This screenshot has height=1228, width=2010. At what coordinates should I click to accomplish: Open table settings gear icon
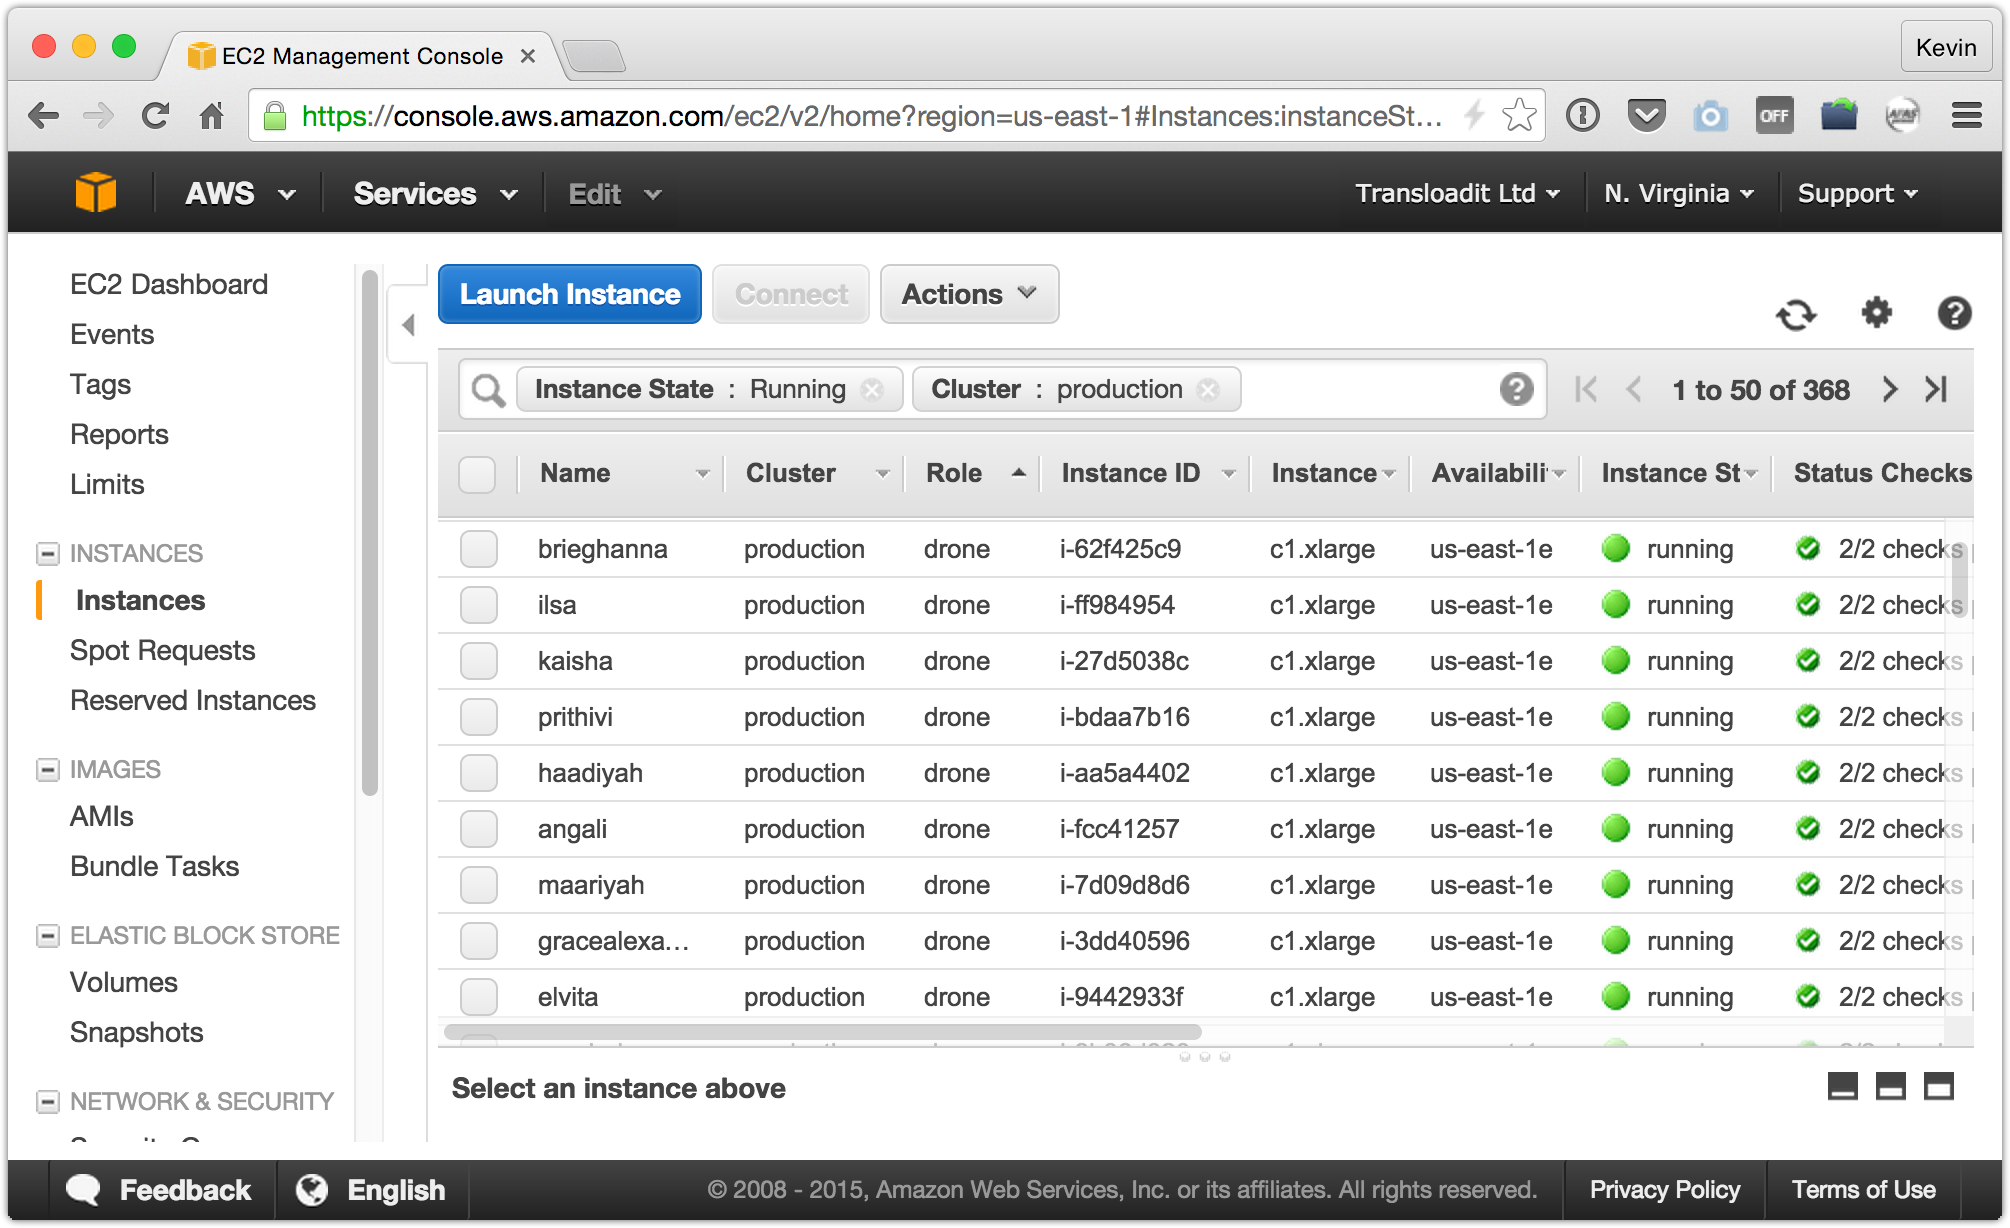point(1876,313)
